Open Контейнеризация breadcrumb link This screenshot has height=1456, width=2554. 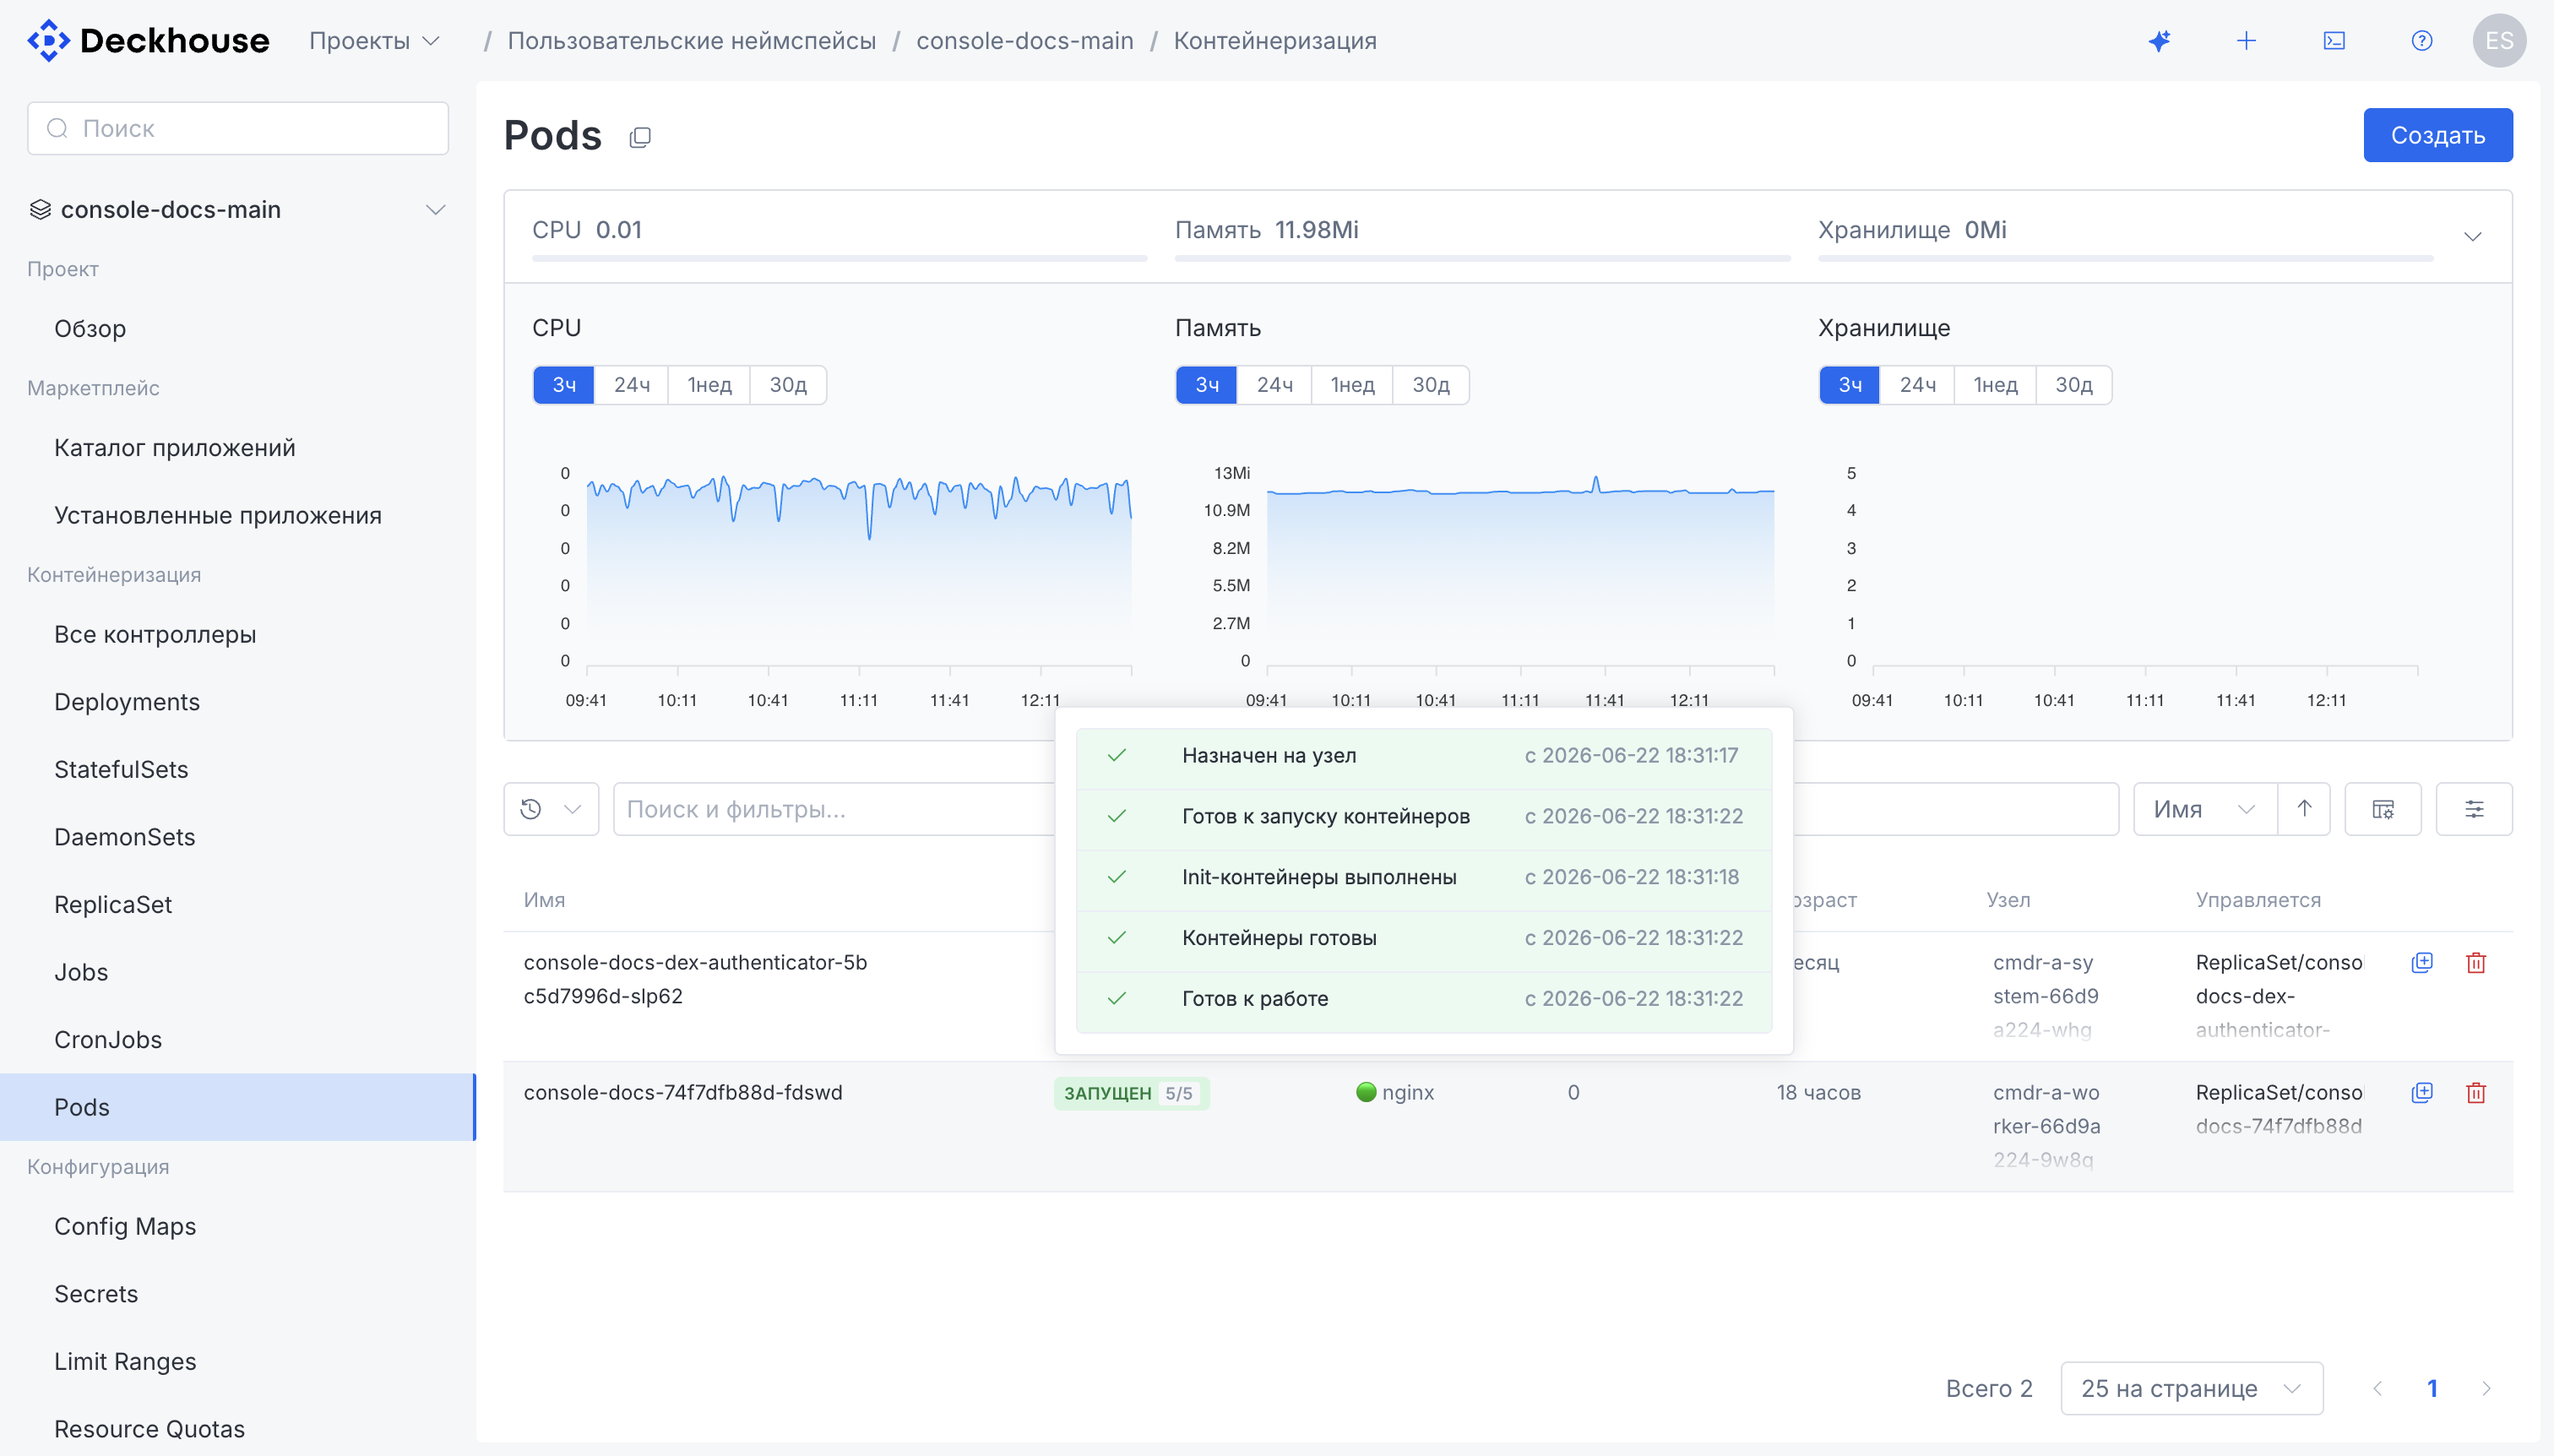1275,41
